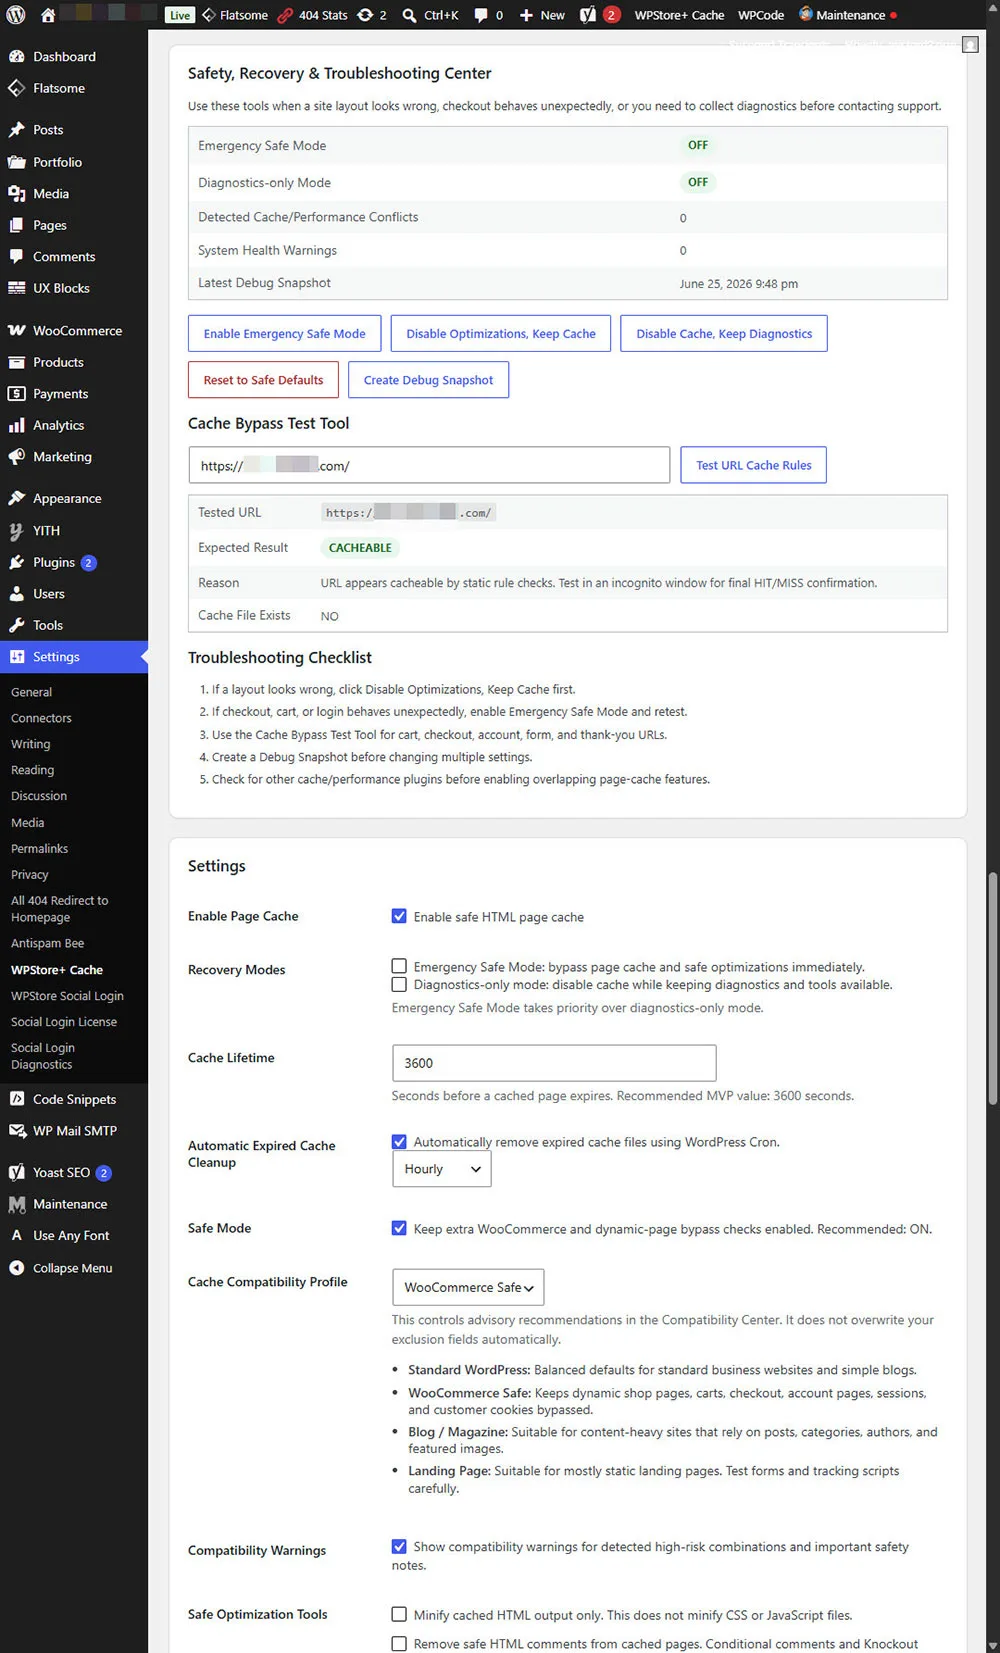The image size is (1000, 1653).
Task: Click Enable Emergency Safe Mode button
Action: point(285,334)
